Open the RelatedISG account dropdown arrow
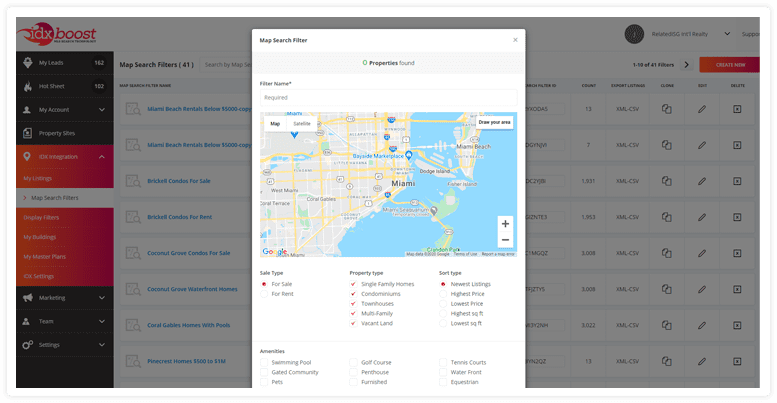The height and width of the screenshot is (403, 777). pos(727,34)
